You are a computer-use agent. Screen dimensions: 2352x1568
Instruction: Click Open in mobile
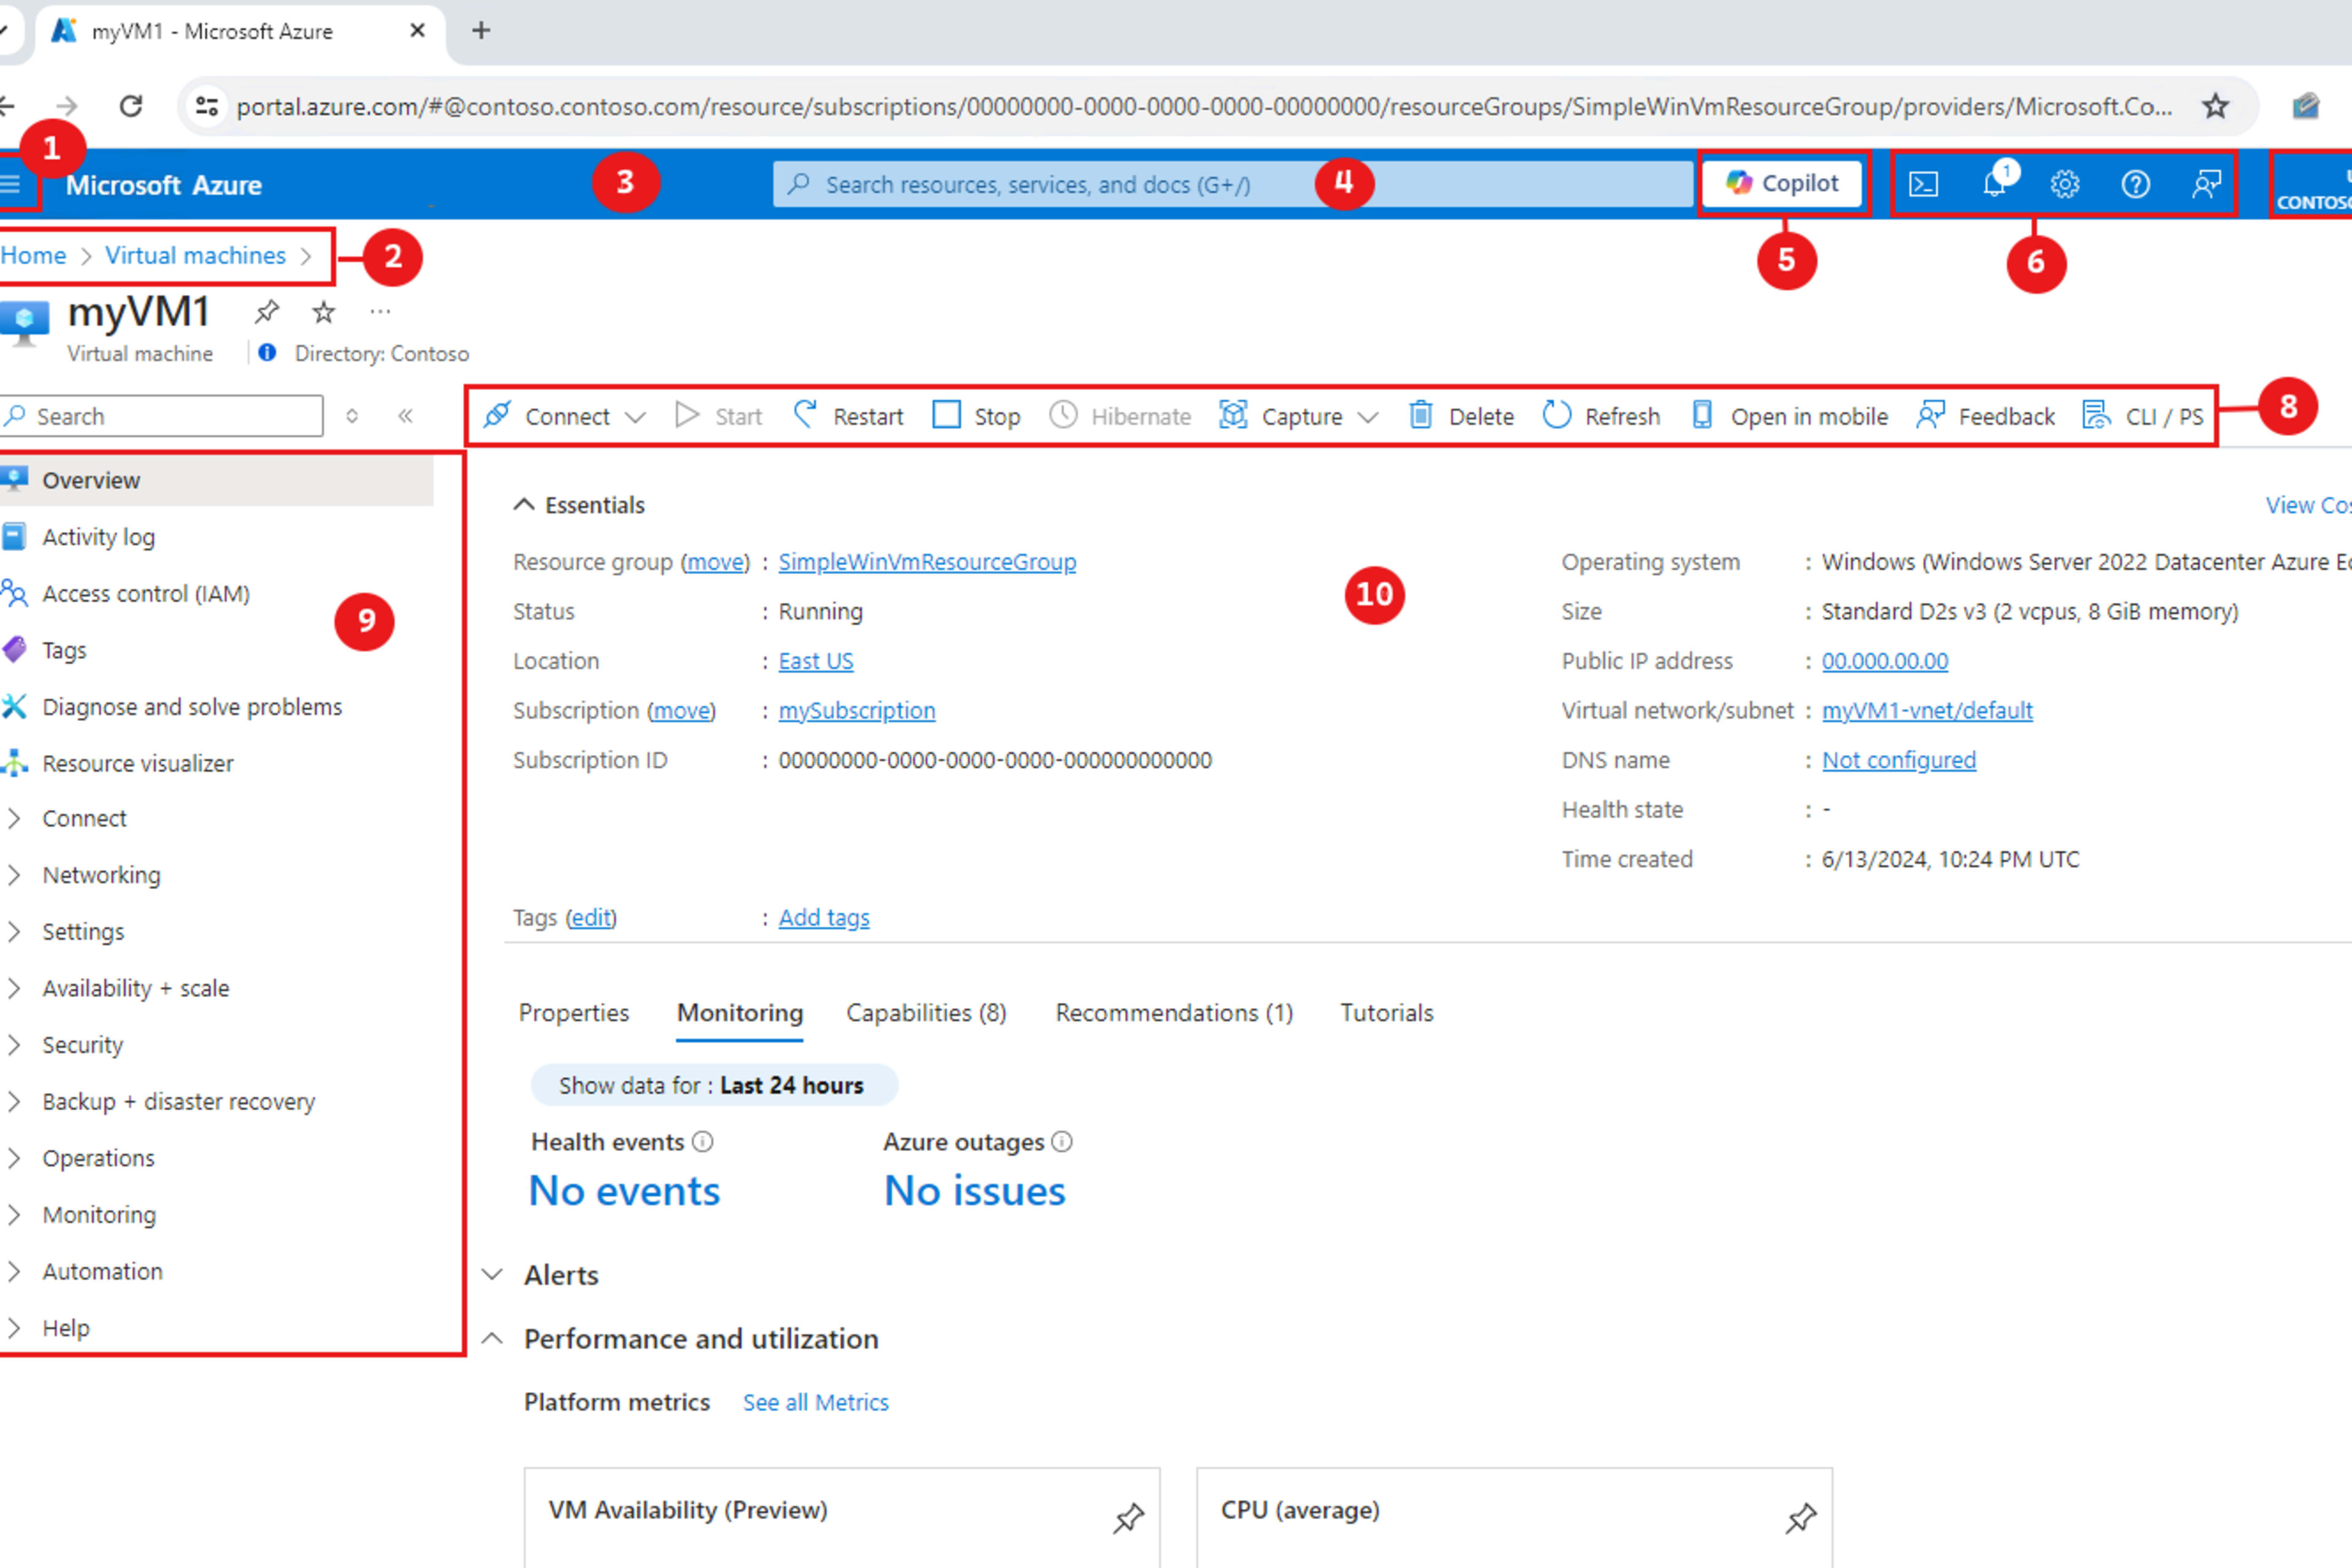(1789, 416)
